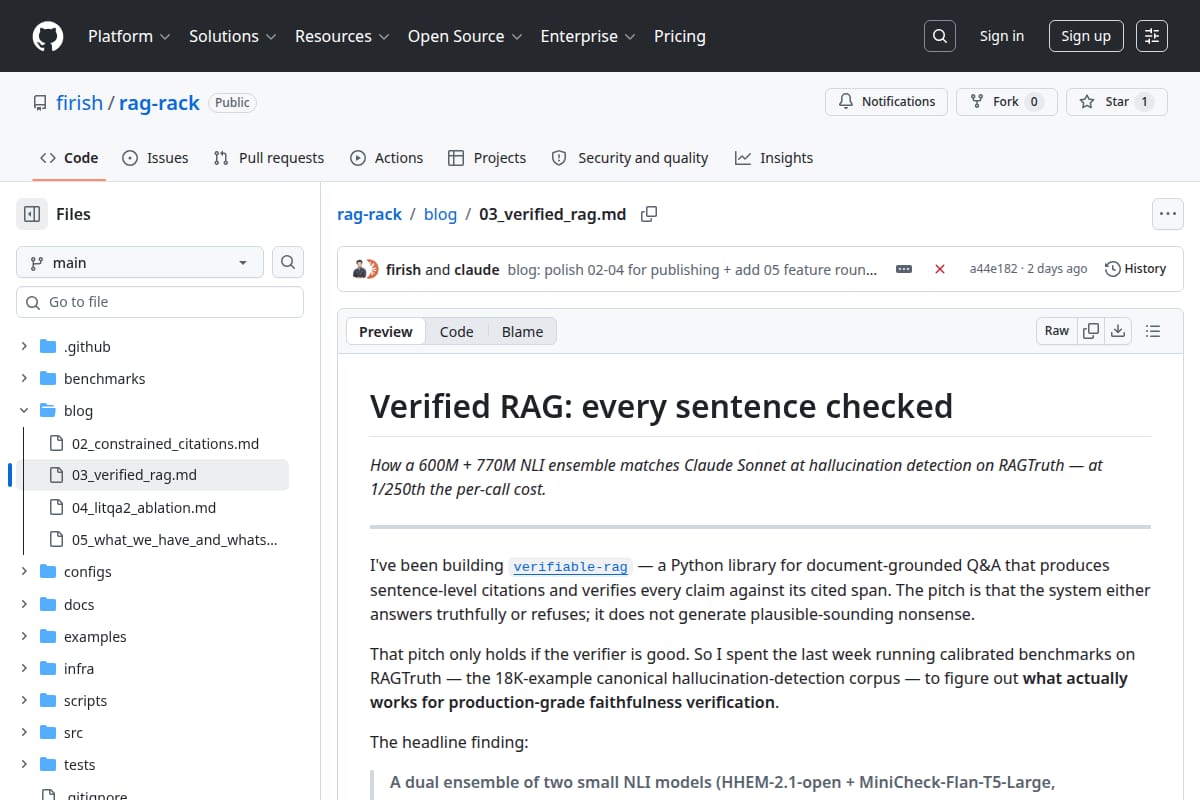Open the commit message link
This screenshot has height=800, width=1200.
point(692,269)
